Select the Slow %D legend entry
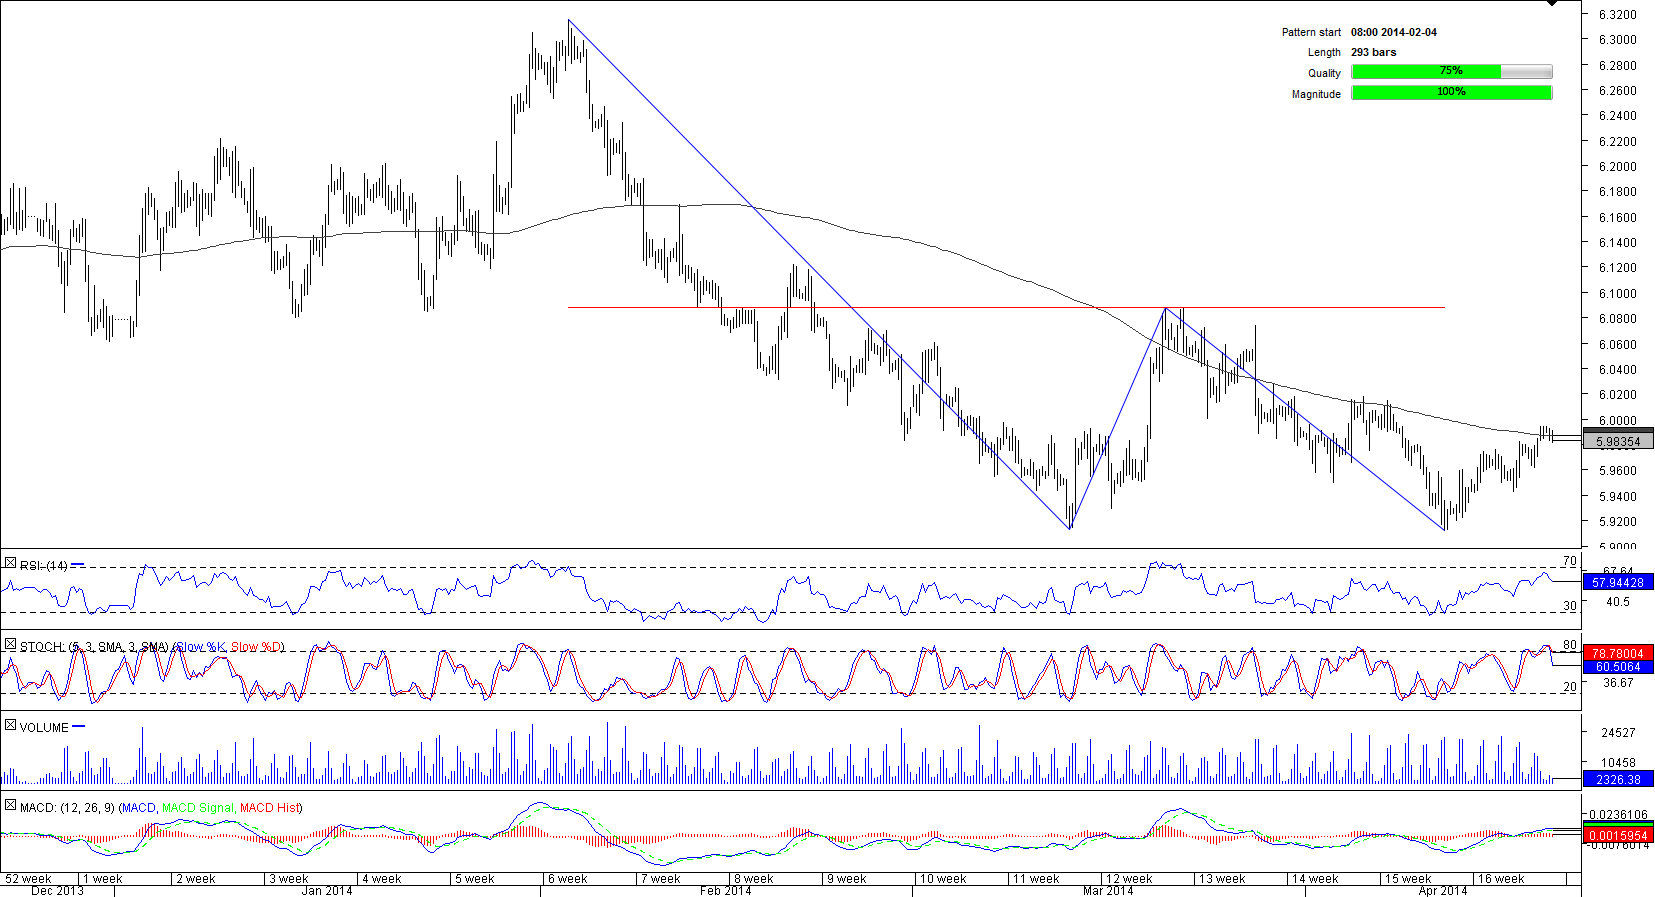1655x897 pixels. coord(256,647)
